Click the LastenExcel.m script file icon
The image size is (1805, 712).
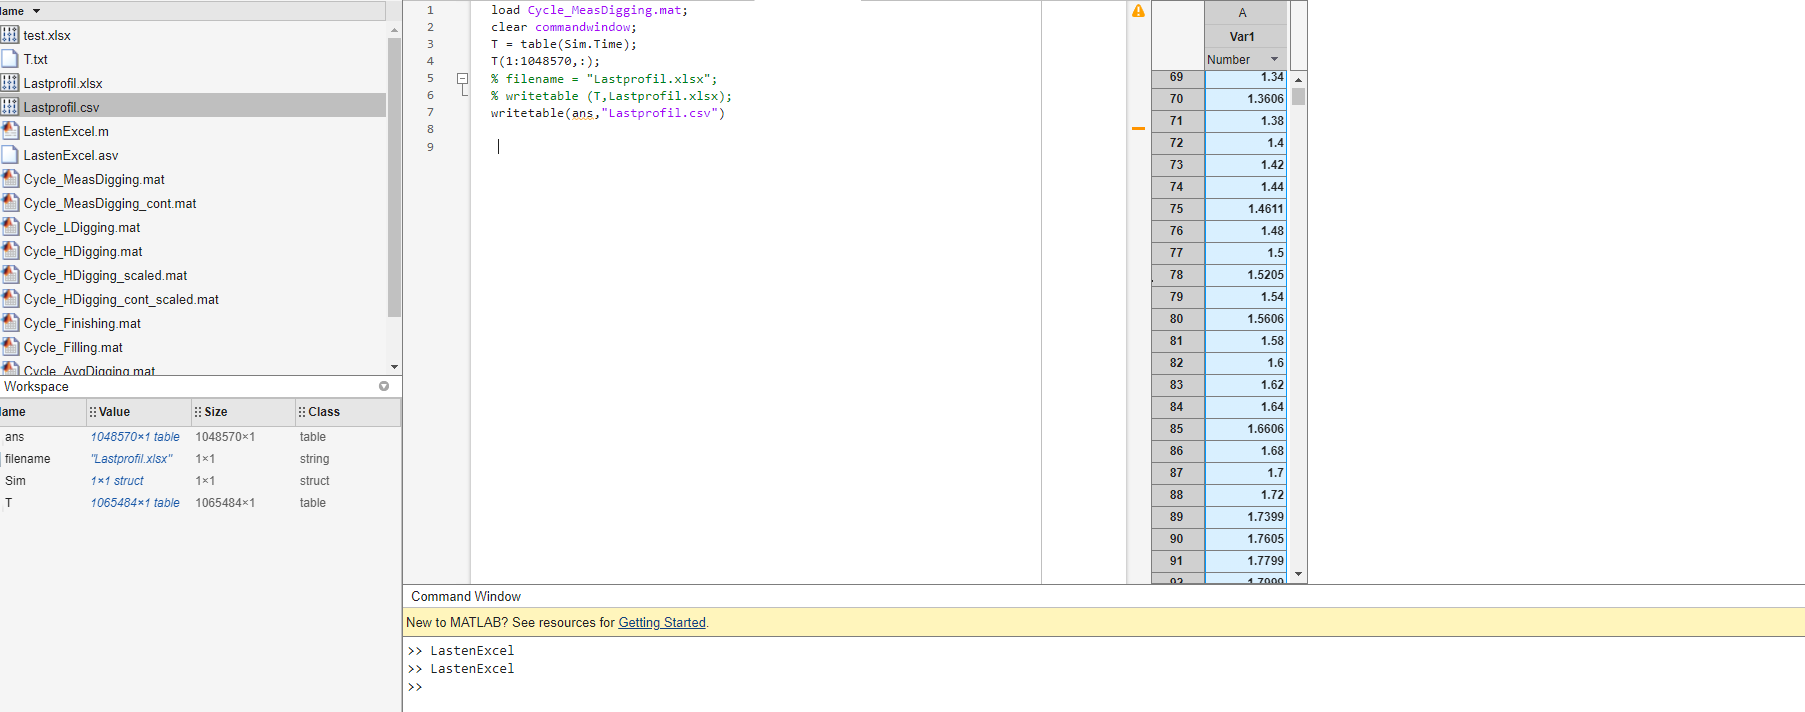coord(10,131)
